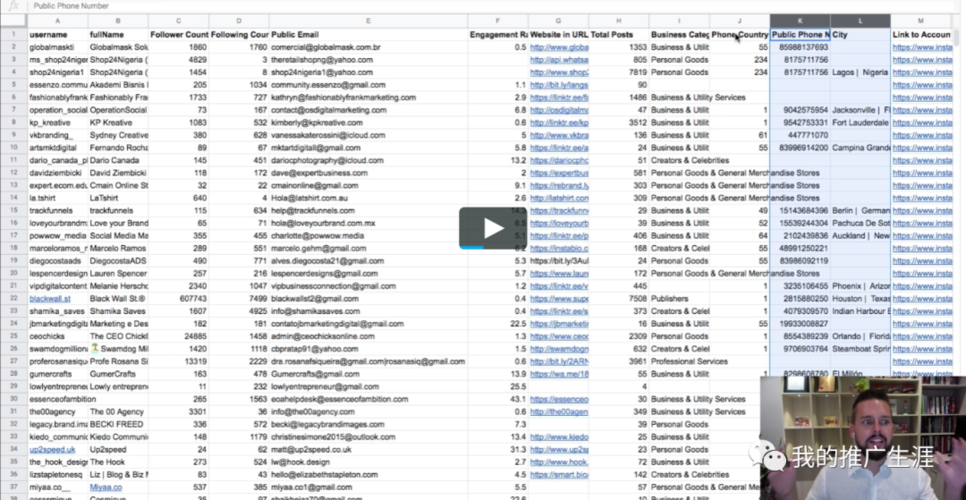Click phone number cell 15143684396

click(x=800, y=211)
